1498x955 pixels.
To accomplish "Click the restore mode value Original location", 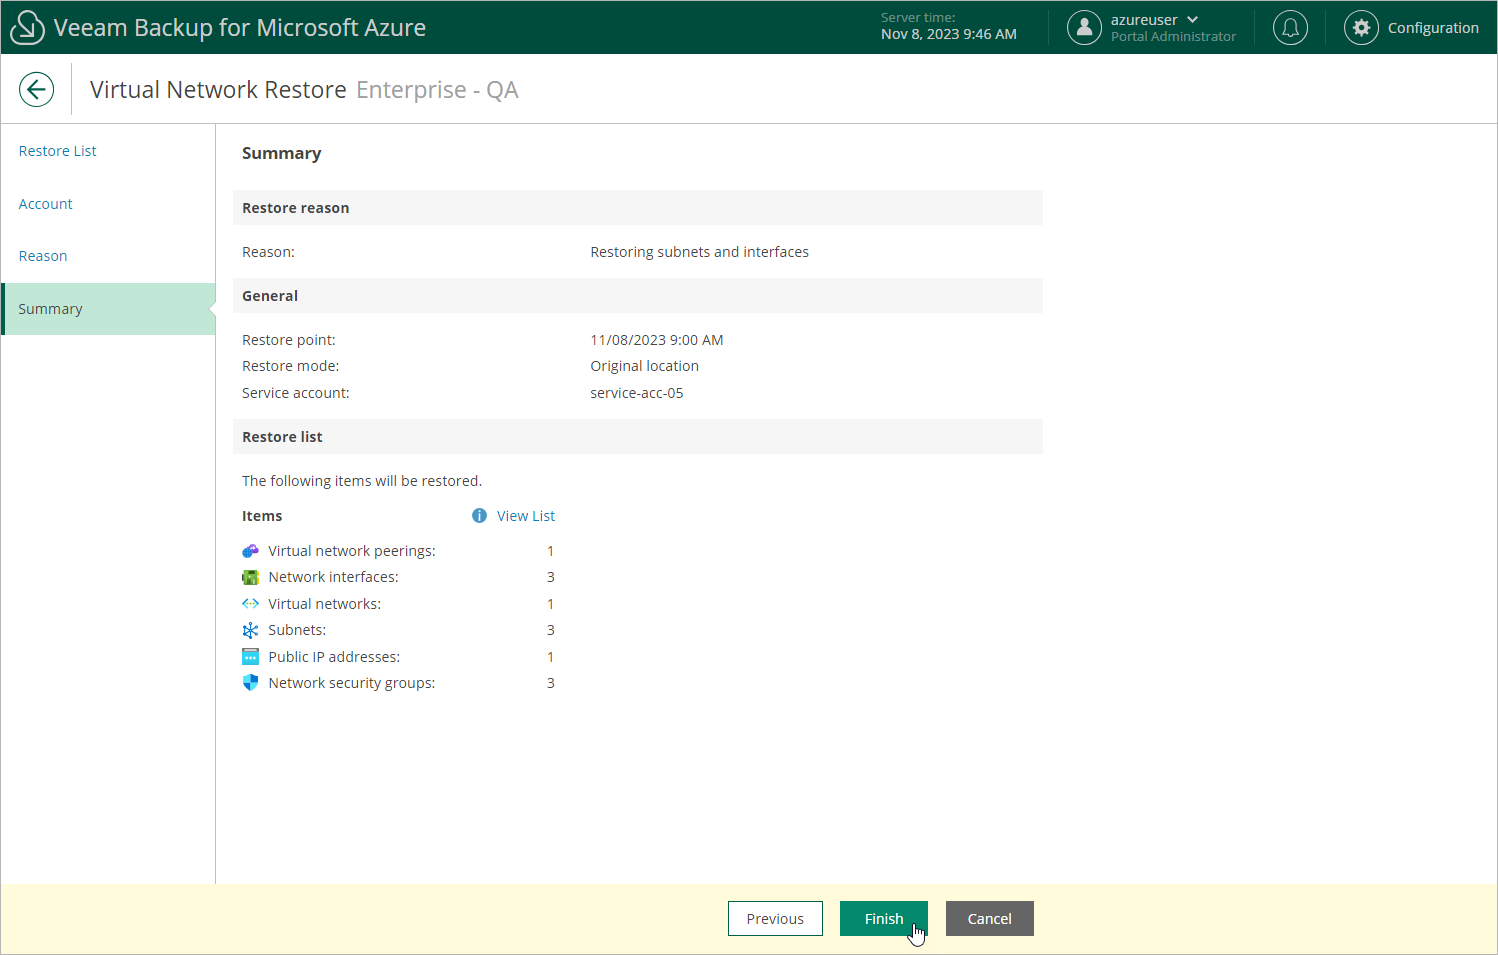I will pyautogui.click(x=645, y=366).
